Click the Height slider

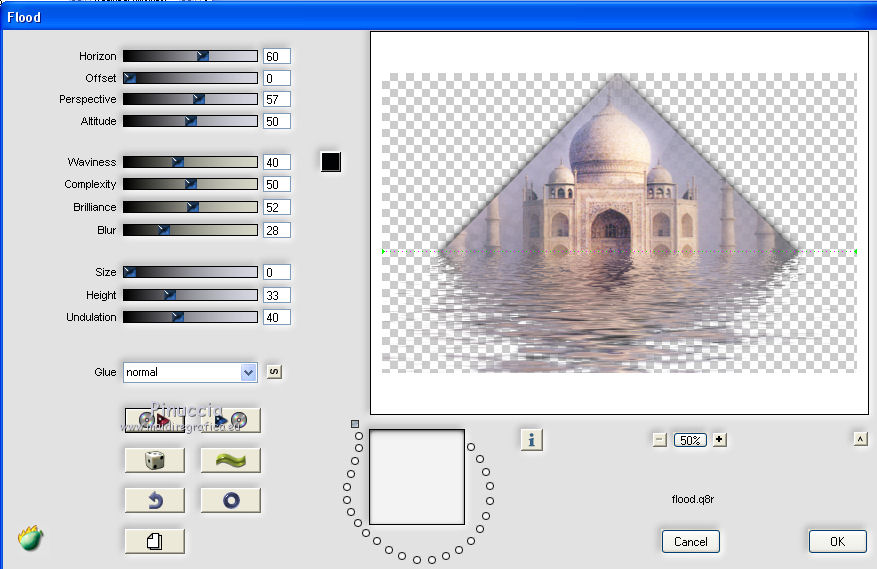[190, 295]
